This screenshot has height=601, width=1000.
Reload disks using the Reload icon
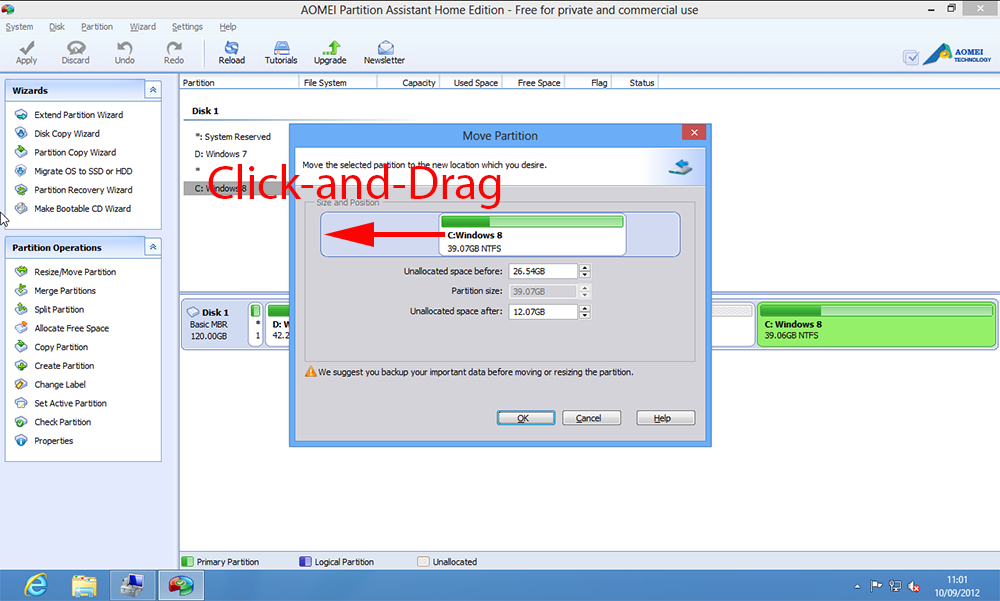point(232,52)
